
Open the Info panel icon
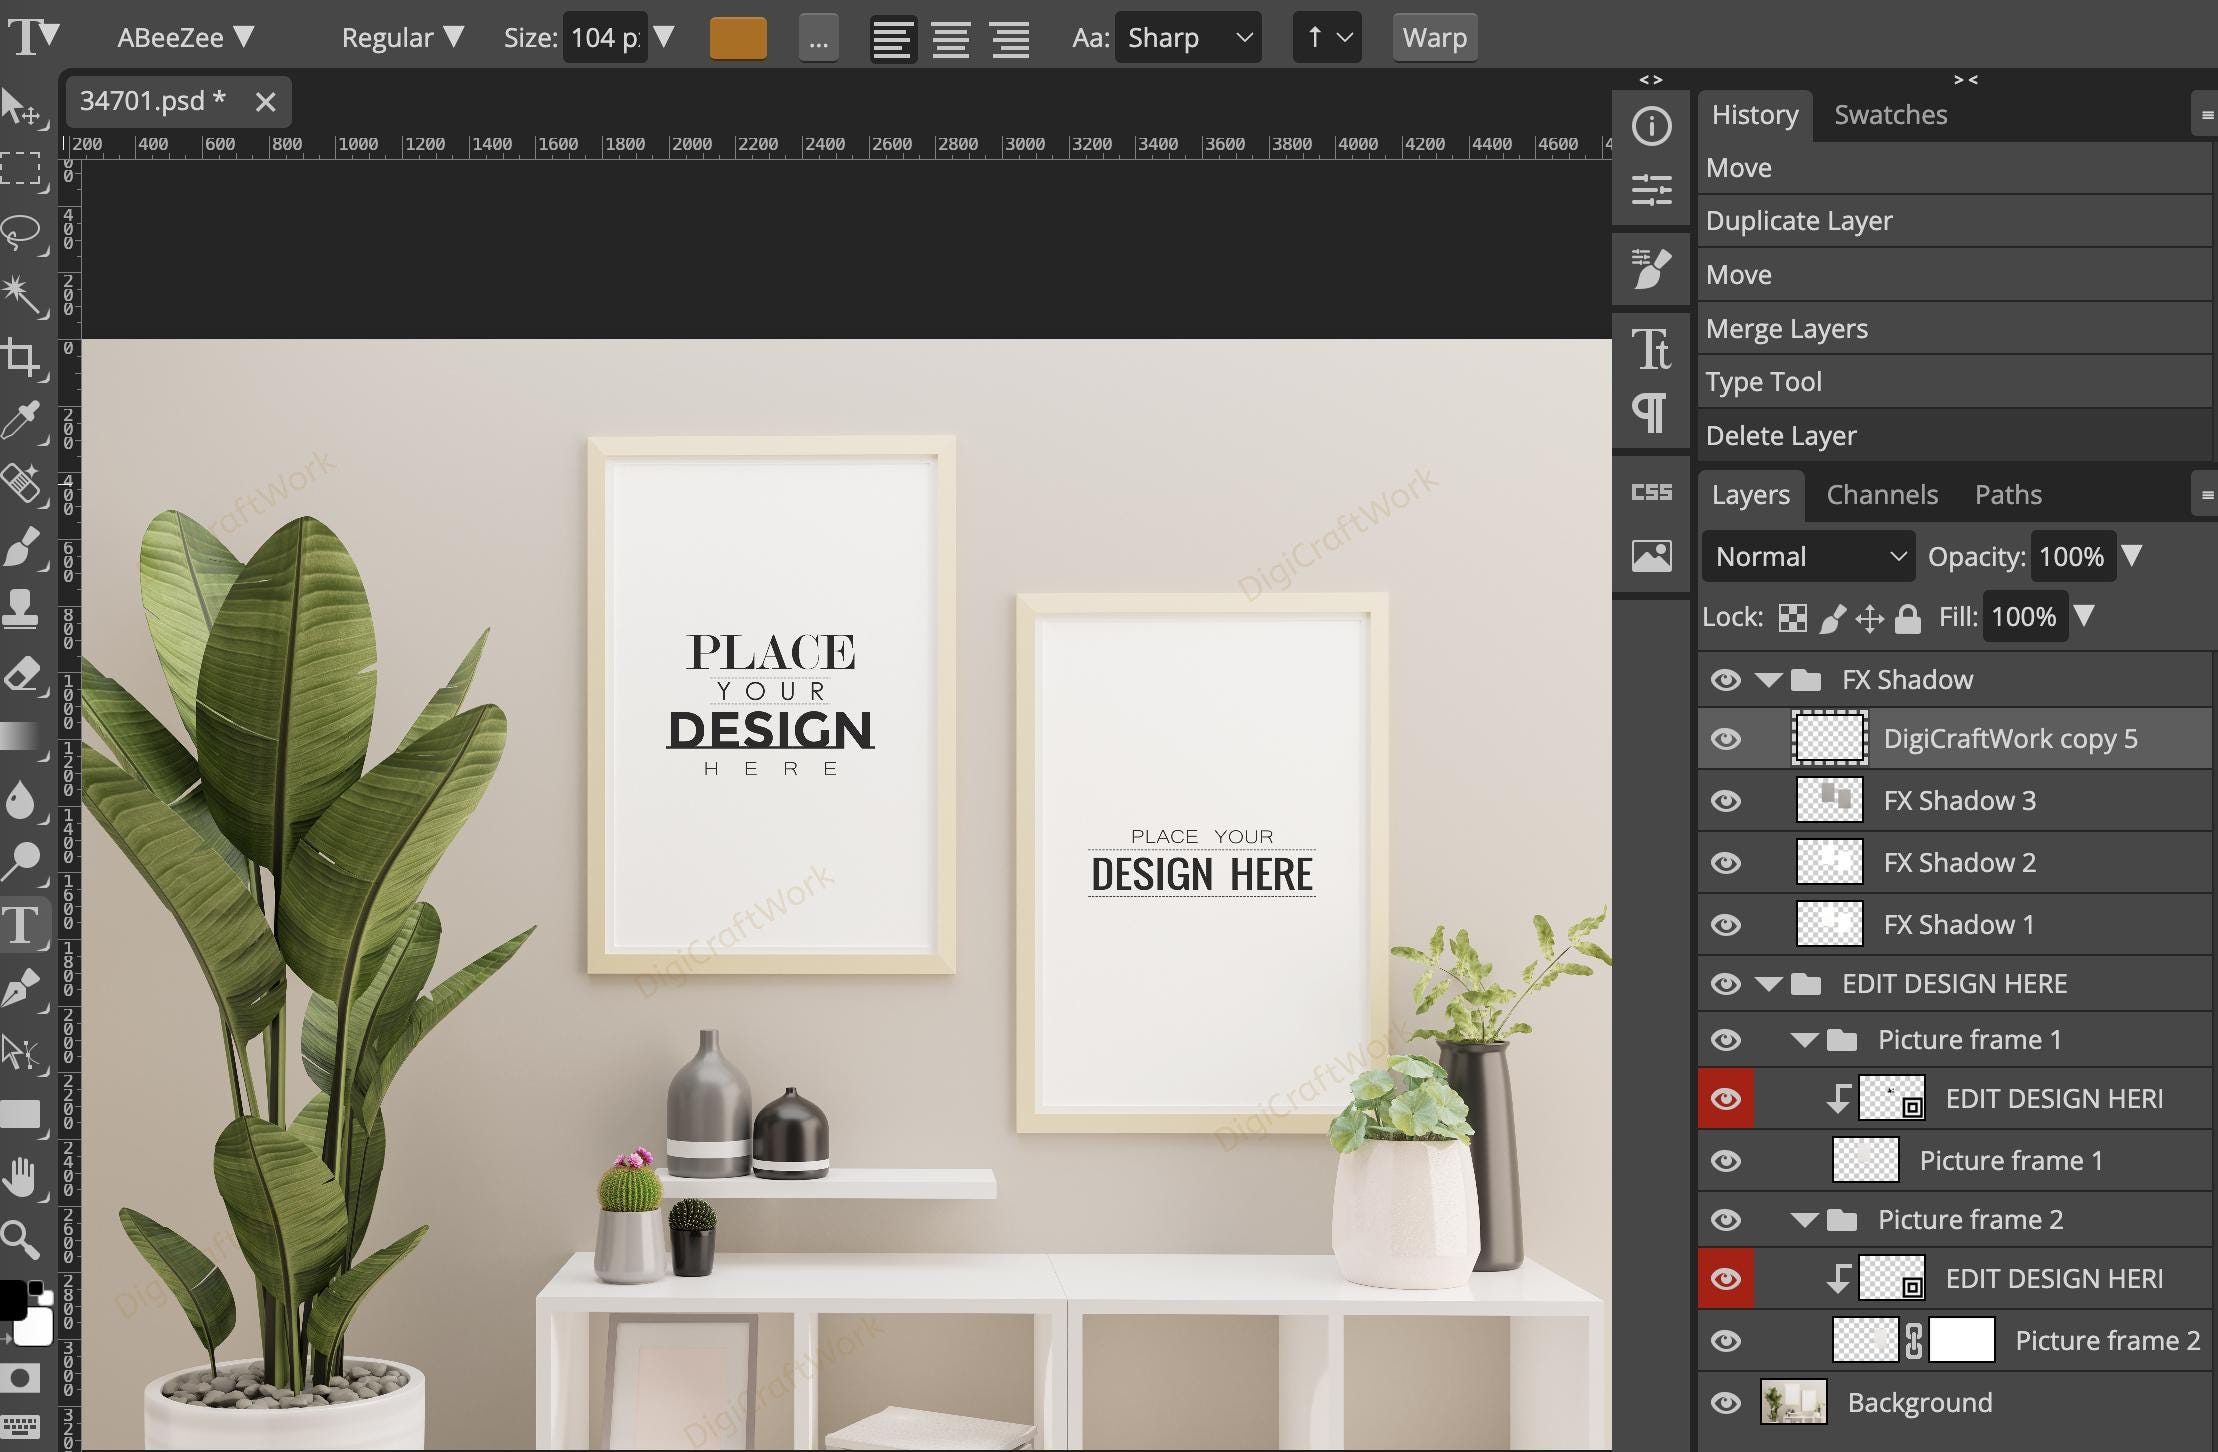[x=1651, y=126]
